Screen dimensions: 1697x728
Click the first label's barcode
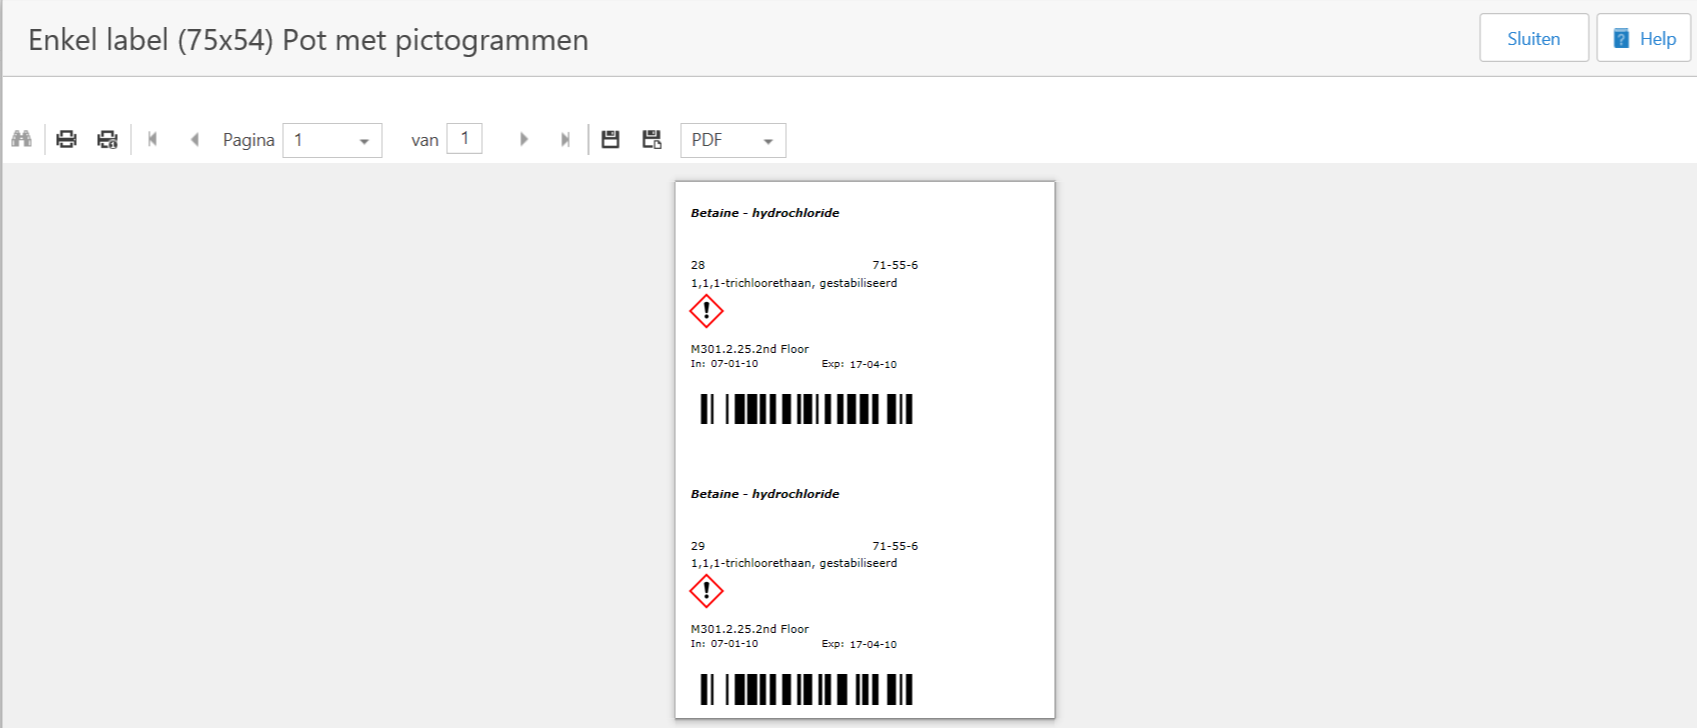pyautogui.click(x=806, y=409)
